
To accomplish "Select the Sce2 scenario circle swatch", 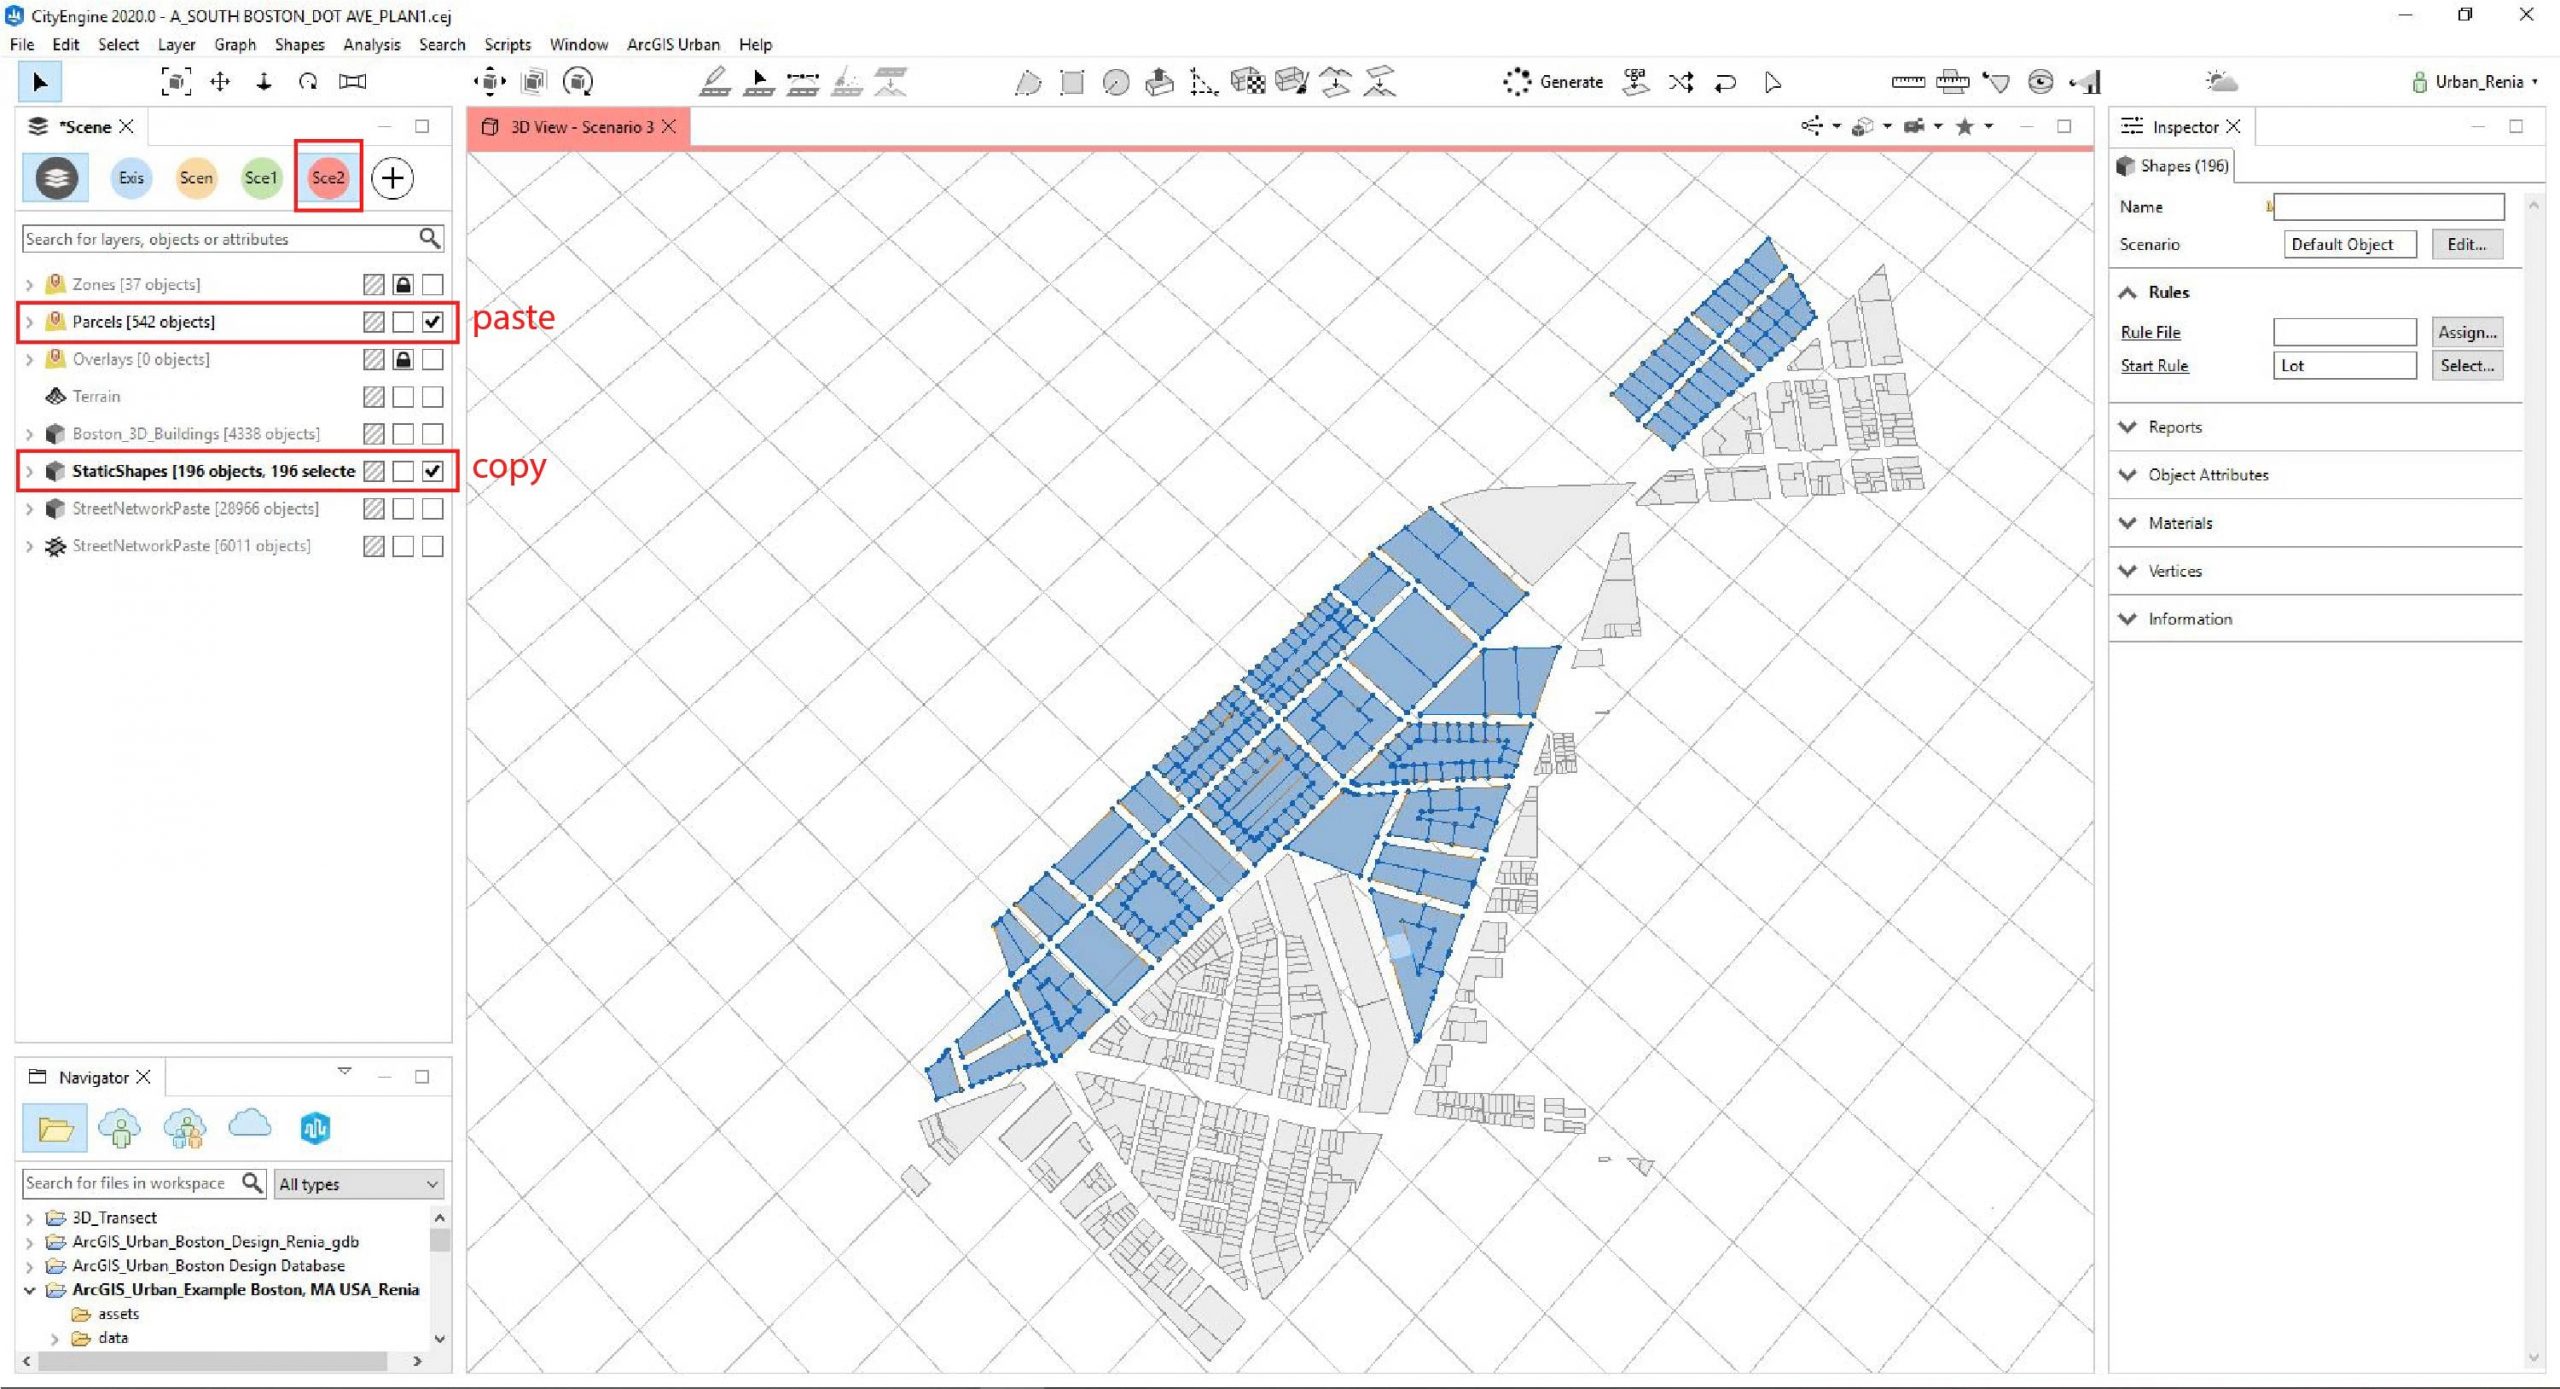I will pyautogui.click(x=328, y=178).
